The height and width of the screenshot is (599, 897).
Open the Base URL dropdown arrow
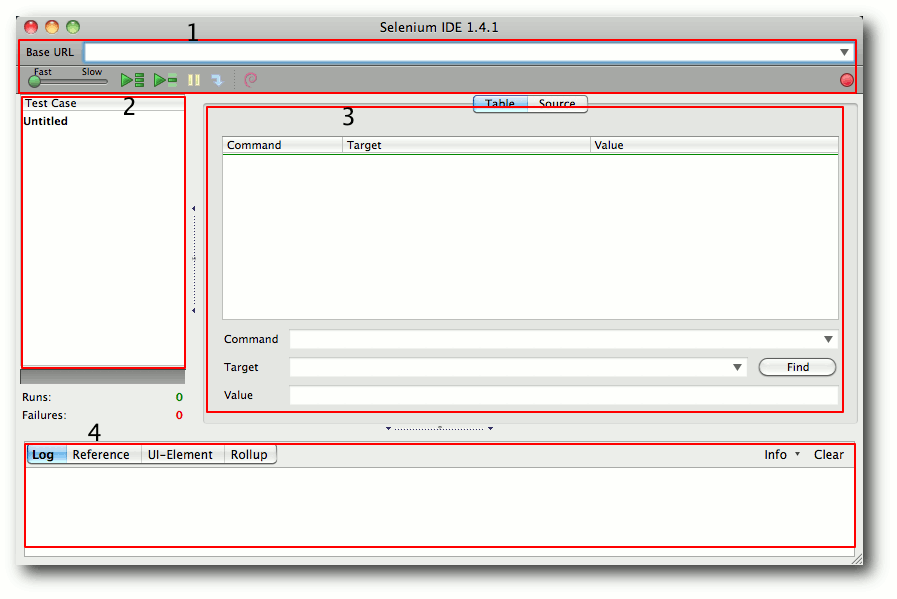coord(844,52)
